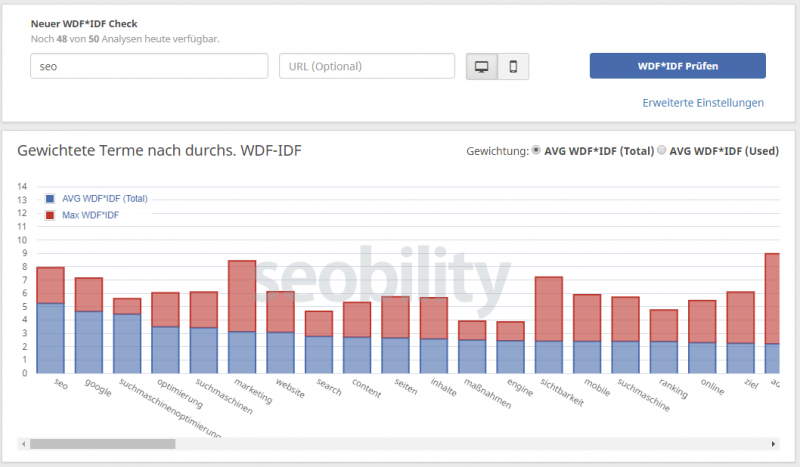The image size is (800, 467).
Task: Click the horizontal chart scrollbar thumb
Action: [x=103, y=444]
